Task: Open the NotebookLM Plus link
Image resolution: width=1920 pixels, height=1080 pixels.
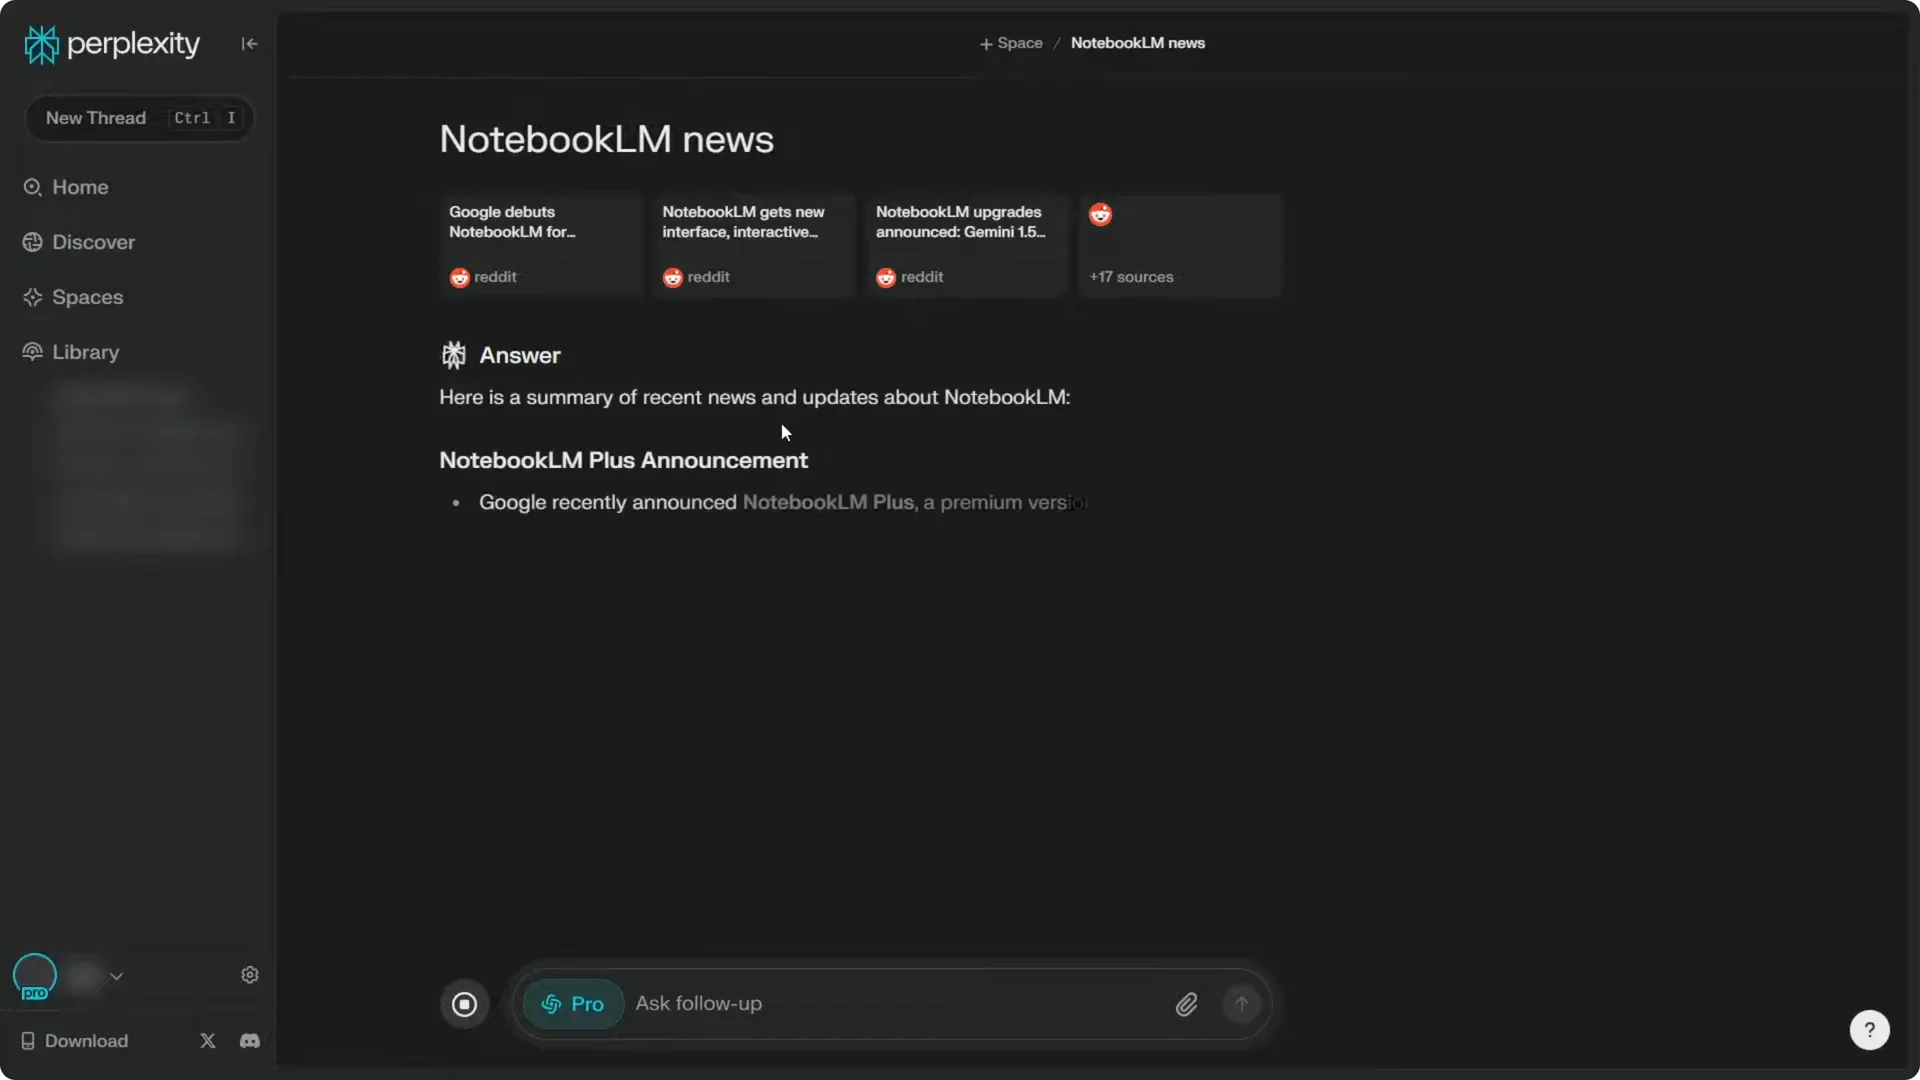Action: (x=827, y=503)
